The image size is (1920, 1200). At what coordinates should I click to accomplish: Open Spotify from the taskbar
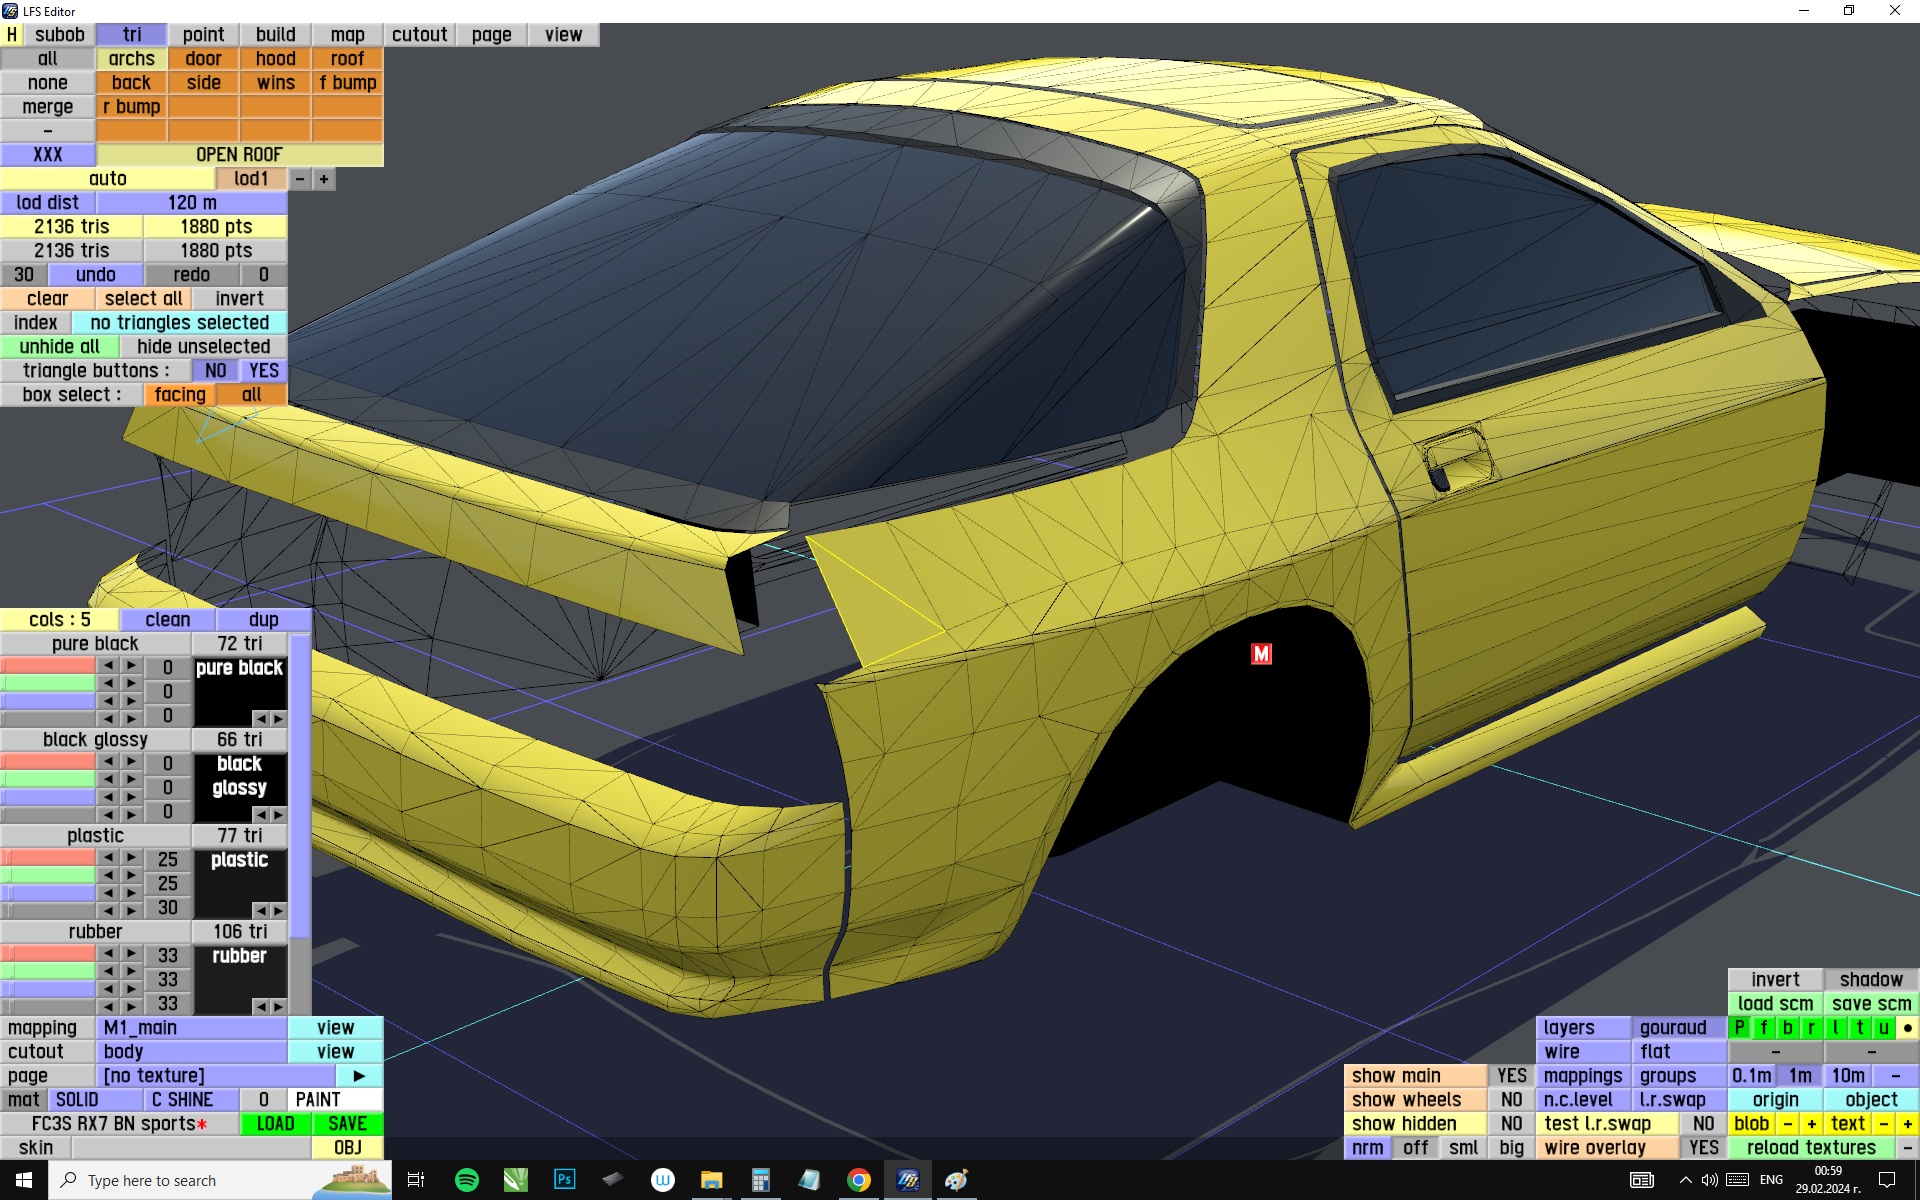point(466,1180)
